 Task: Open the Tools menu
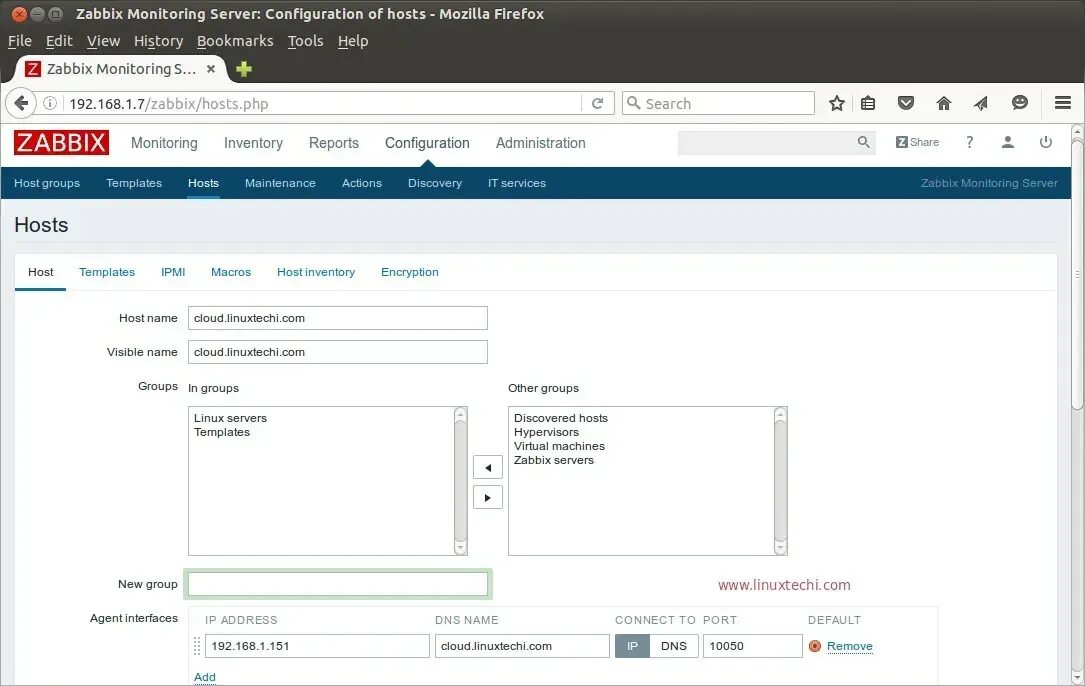click(305, 41)
